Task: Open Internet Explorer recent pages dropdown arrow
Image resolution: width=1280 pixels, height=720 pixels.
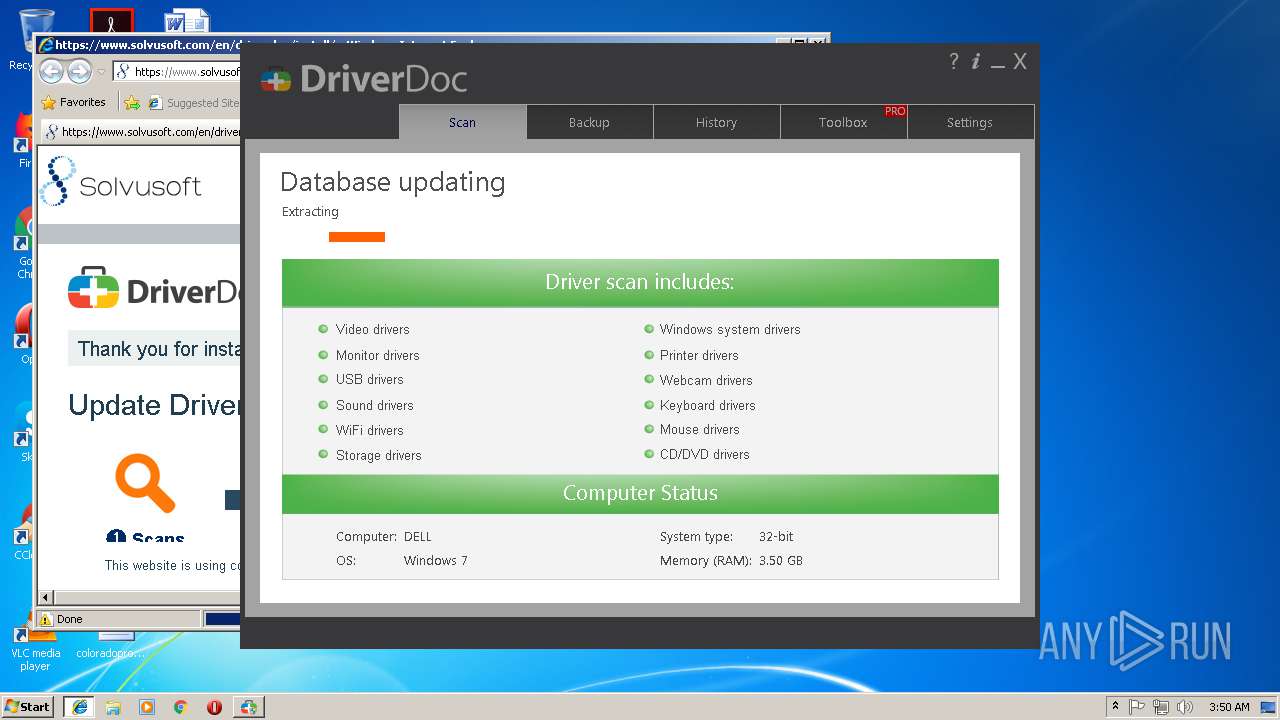Action: pyautogui.click(x=101, y=72)
